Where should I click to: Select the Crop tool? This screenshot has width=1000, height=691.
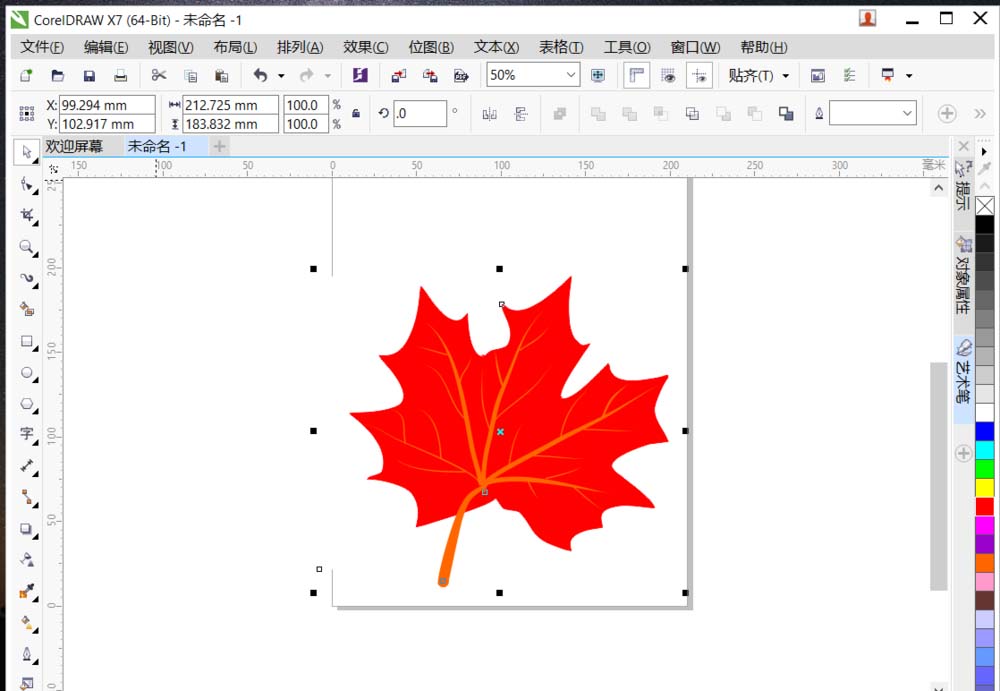click(x=27, y=215)
